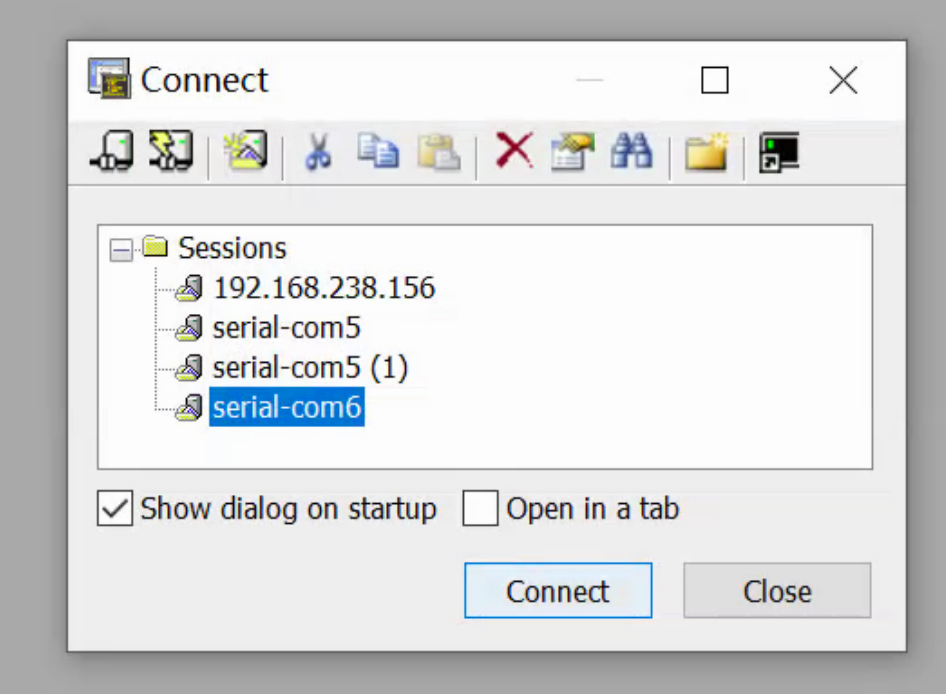
Task: Collapse the Sessions folder tree
Action: coord(121,249)
